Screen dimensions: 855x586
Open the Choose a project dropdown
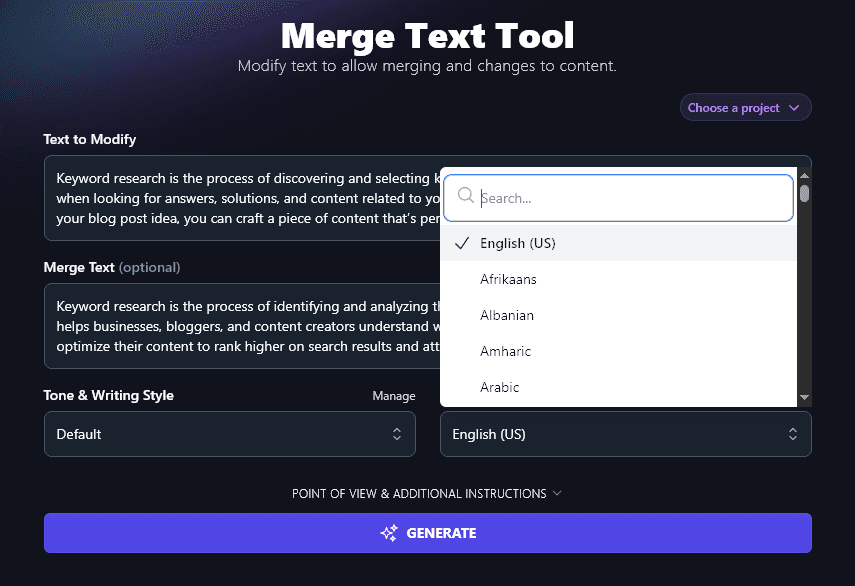pos(745,107)
